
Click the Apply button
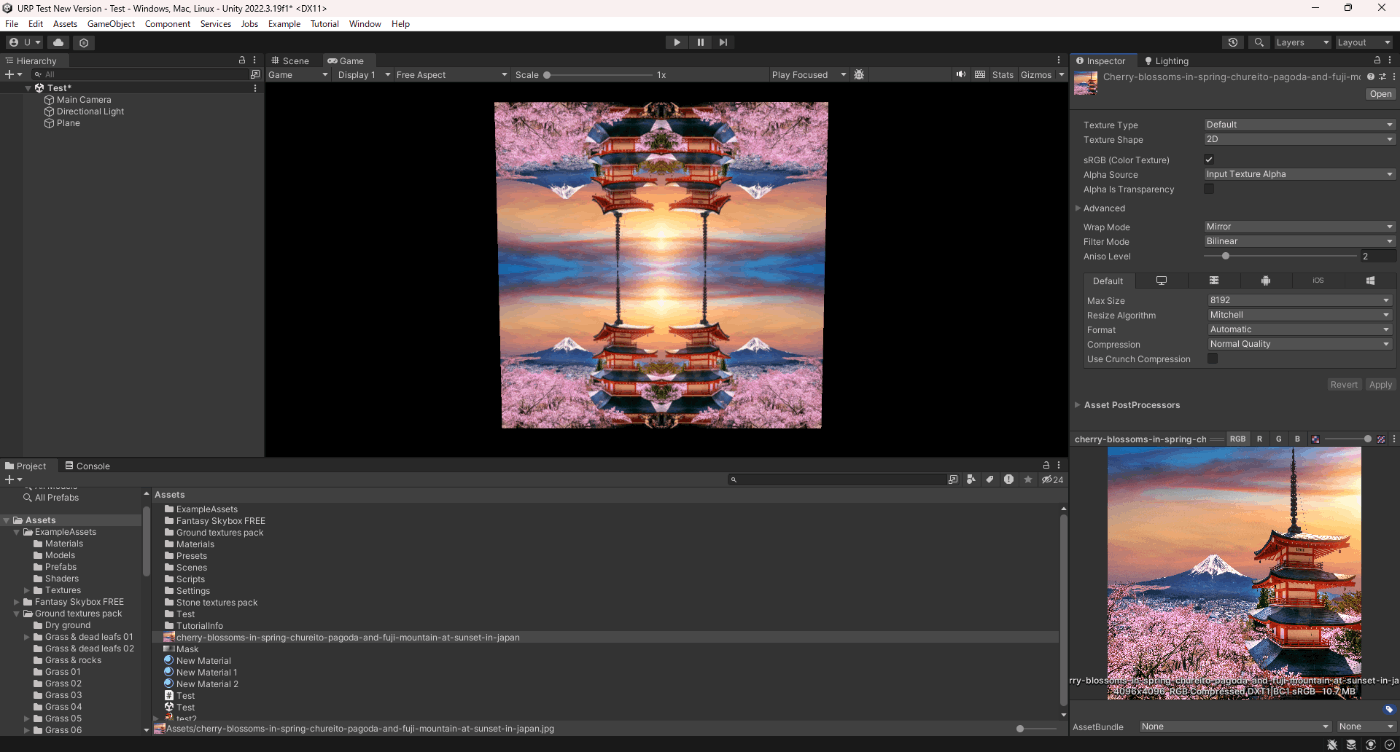pyautogui.click(x=1380, y=385)
